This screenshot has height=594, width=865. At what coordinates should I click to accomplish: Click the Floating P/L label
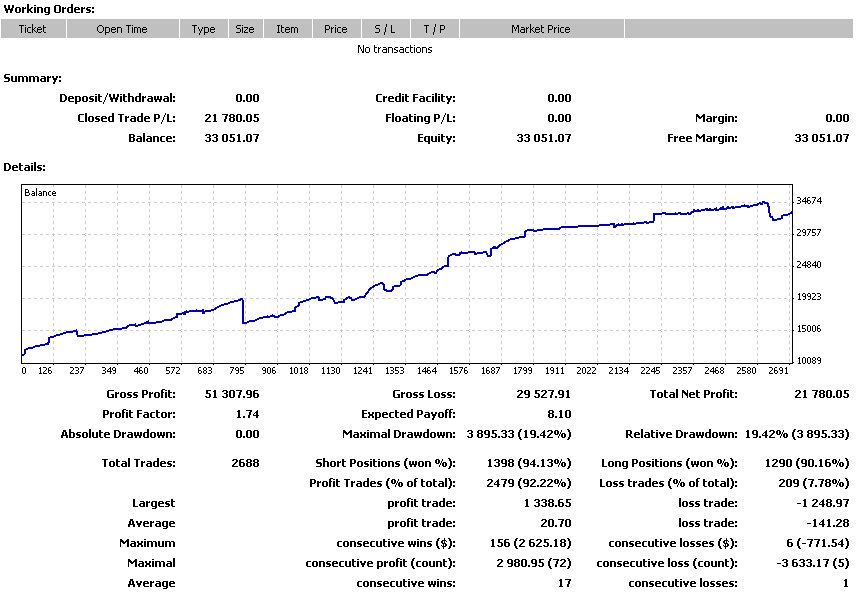420,118
